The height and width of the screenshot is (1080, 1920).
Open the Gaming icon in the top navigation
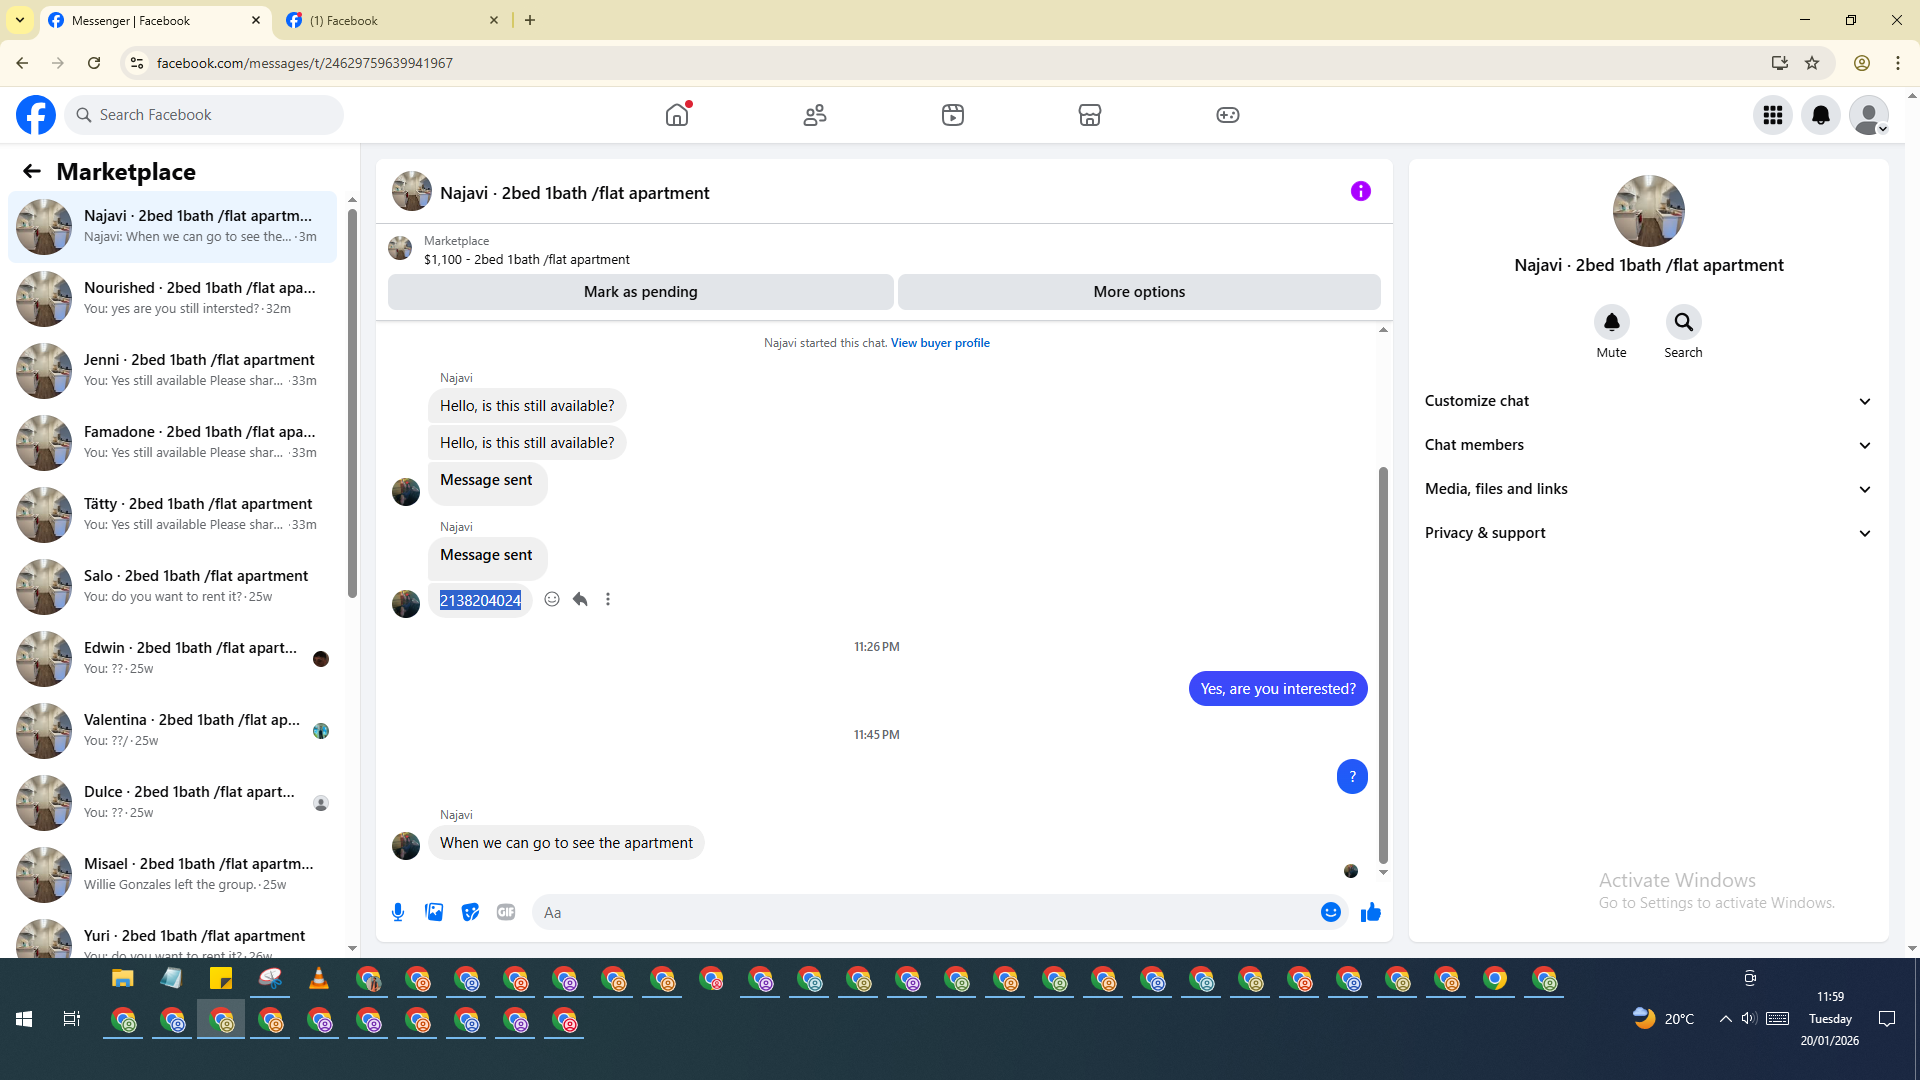(x=1228, y=115)
